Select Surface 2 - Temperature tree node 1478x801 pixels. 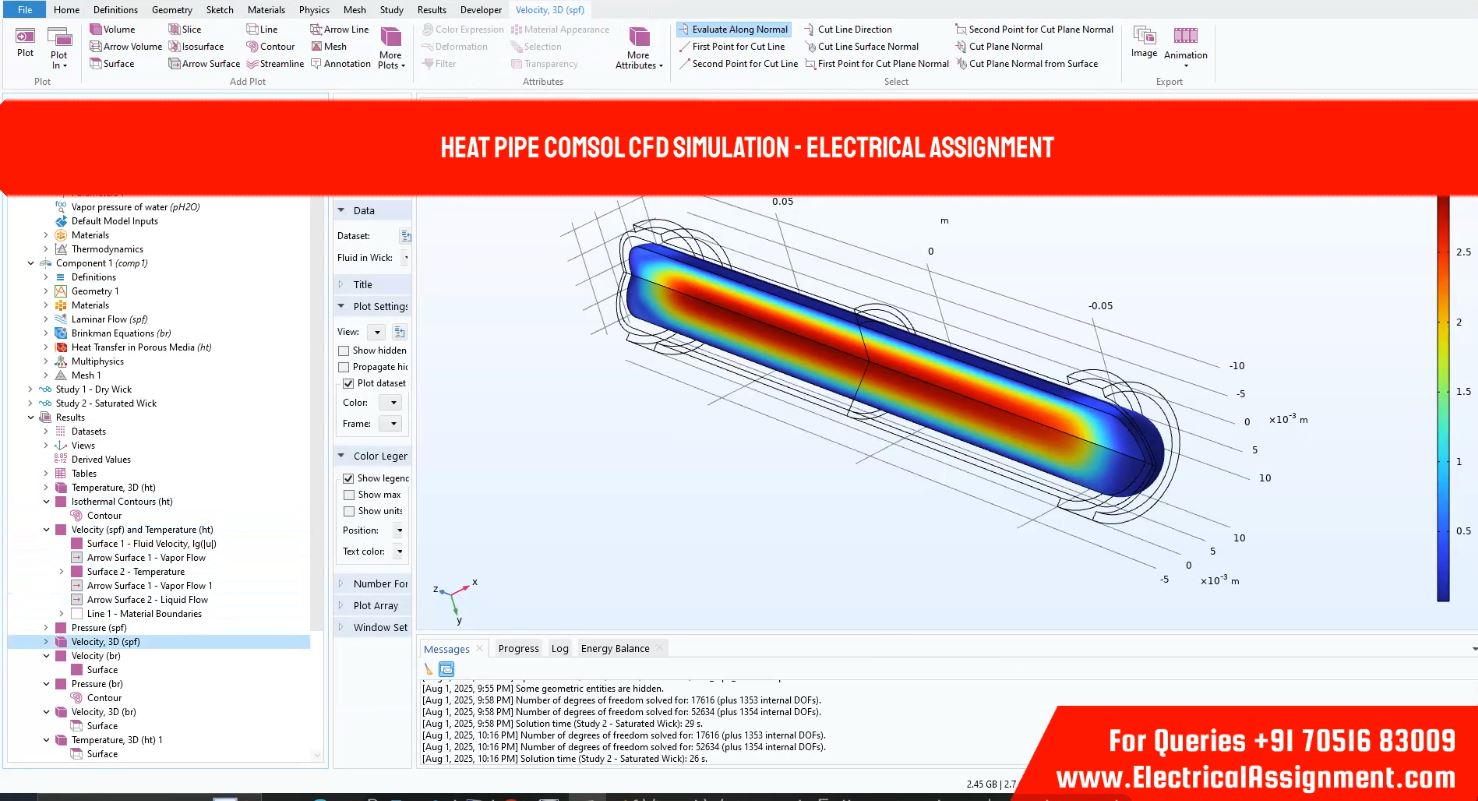pos(135,572)
